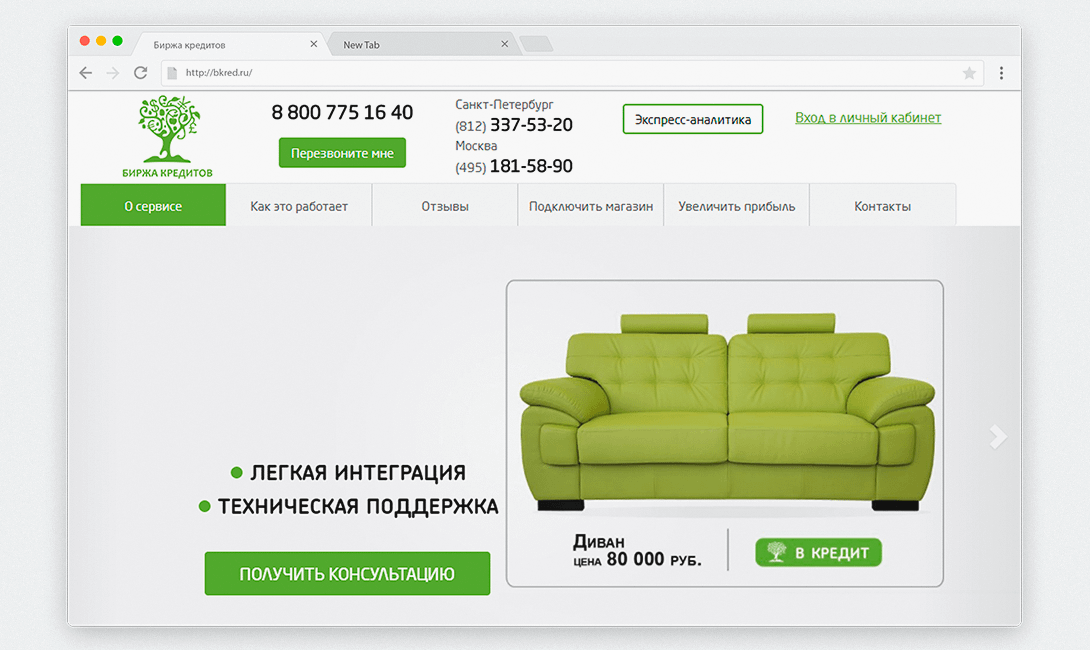Click the browser forward arrow
1090x650 pixels.
tap(113, 73)
